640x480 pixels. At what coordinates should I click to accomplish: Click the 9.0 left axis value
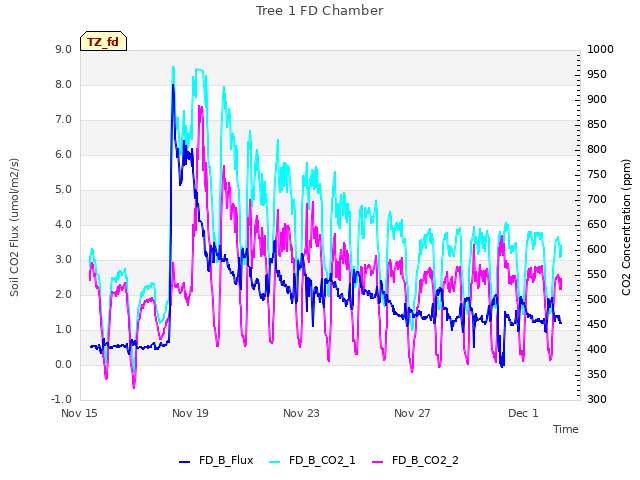pyautogui.click(x=63, y=49)
